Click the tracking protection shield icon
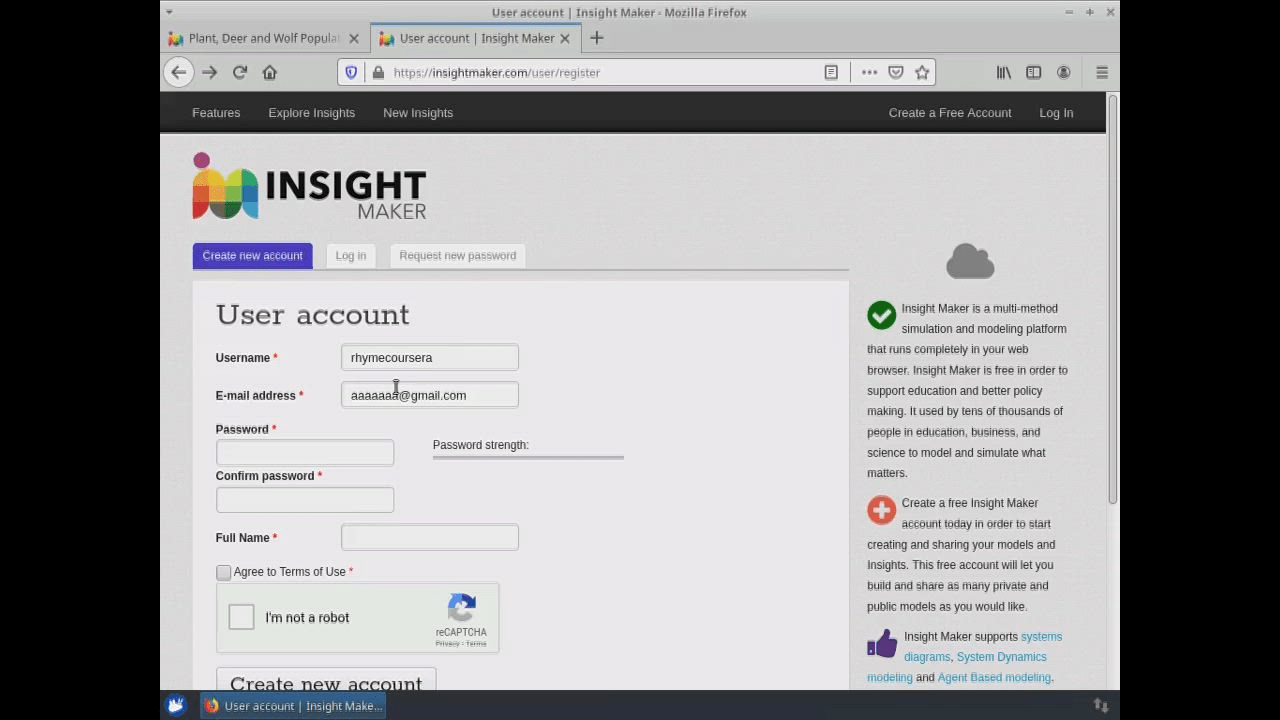Screen dimensions: 1280x720 click(x=351, y=72)
